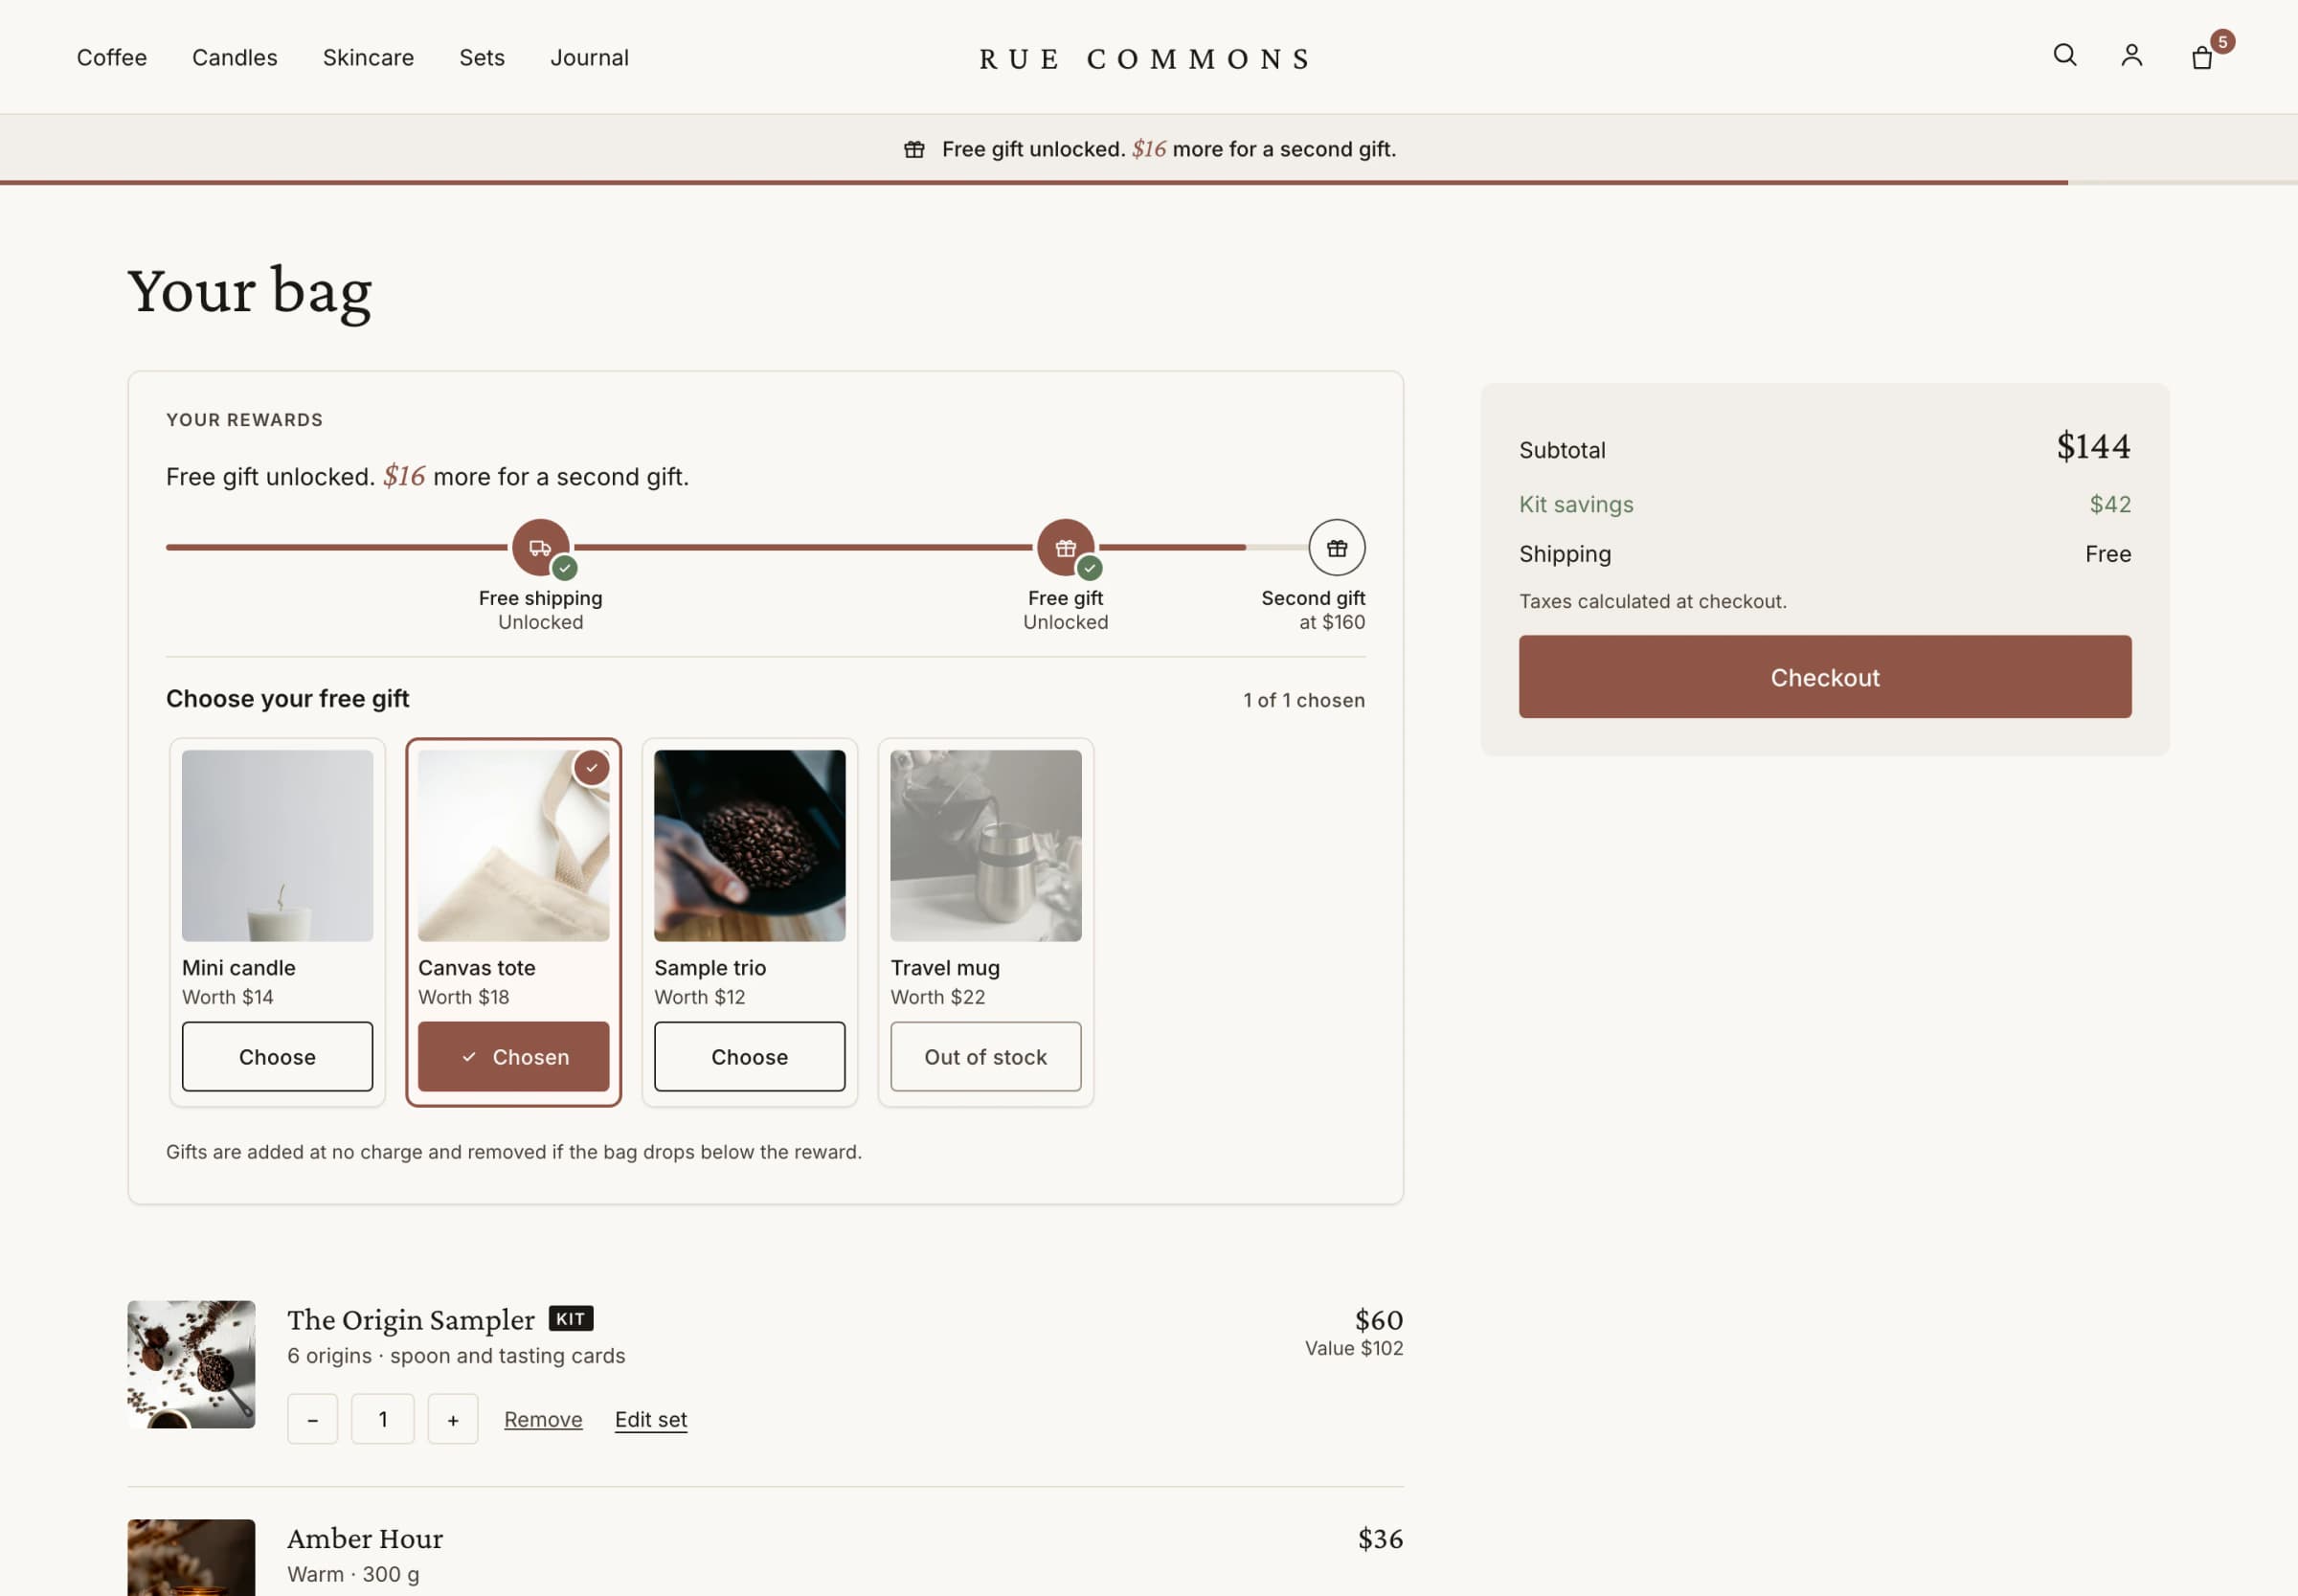Screen dimensions: 2298x1596
Task: Open the Sets menu
Action: click(482, 58)
